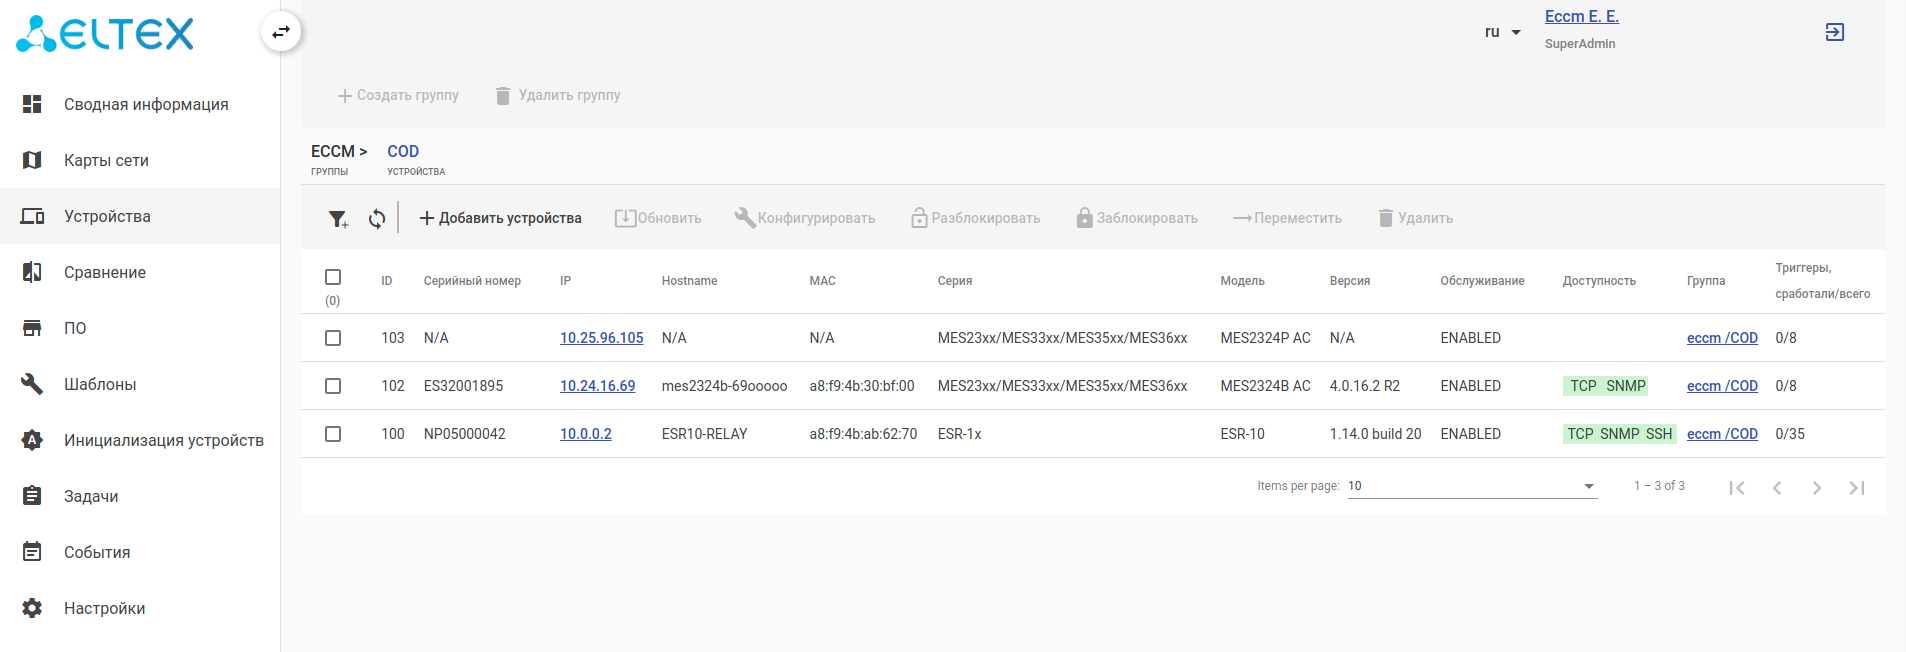Click the Инициализация устройств icon

click(32, 440)
